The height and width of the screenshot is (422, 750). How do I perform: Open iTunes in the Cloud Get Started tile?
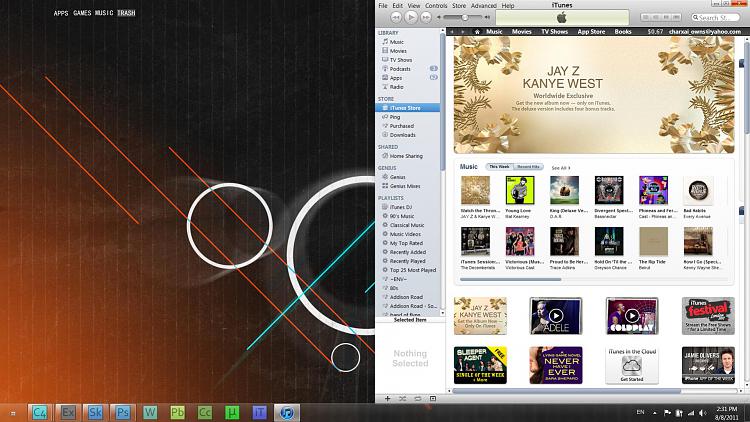tap(632, 365)
